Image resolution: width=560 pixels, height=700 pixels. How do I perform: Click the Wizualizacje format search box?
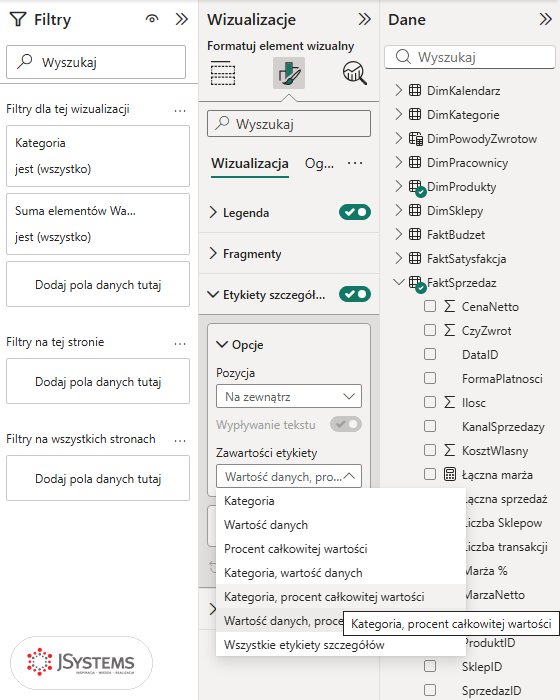pyautogui.click(x=289, y=124)
